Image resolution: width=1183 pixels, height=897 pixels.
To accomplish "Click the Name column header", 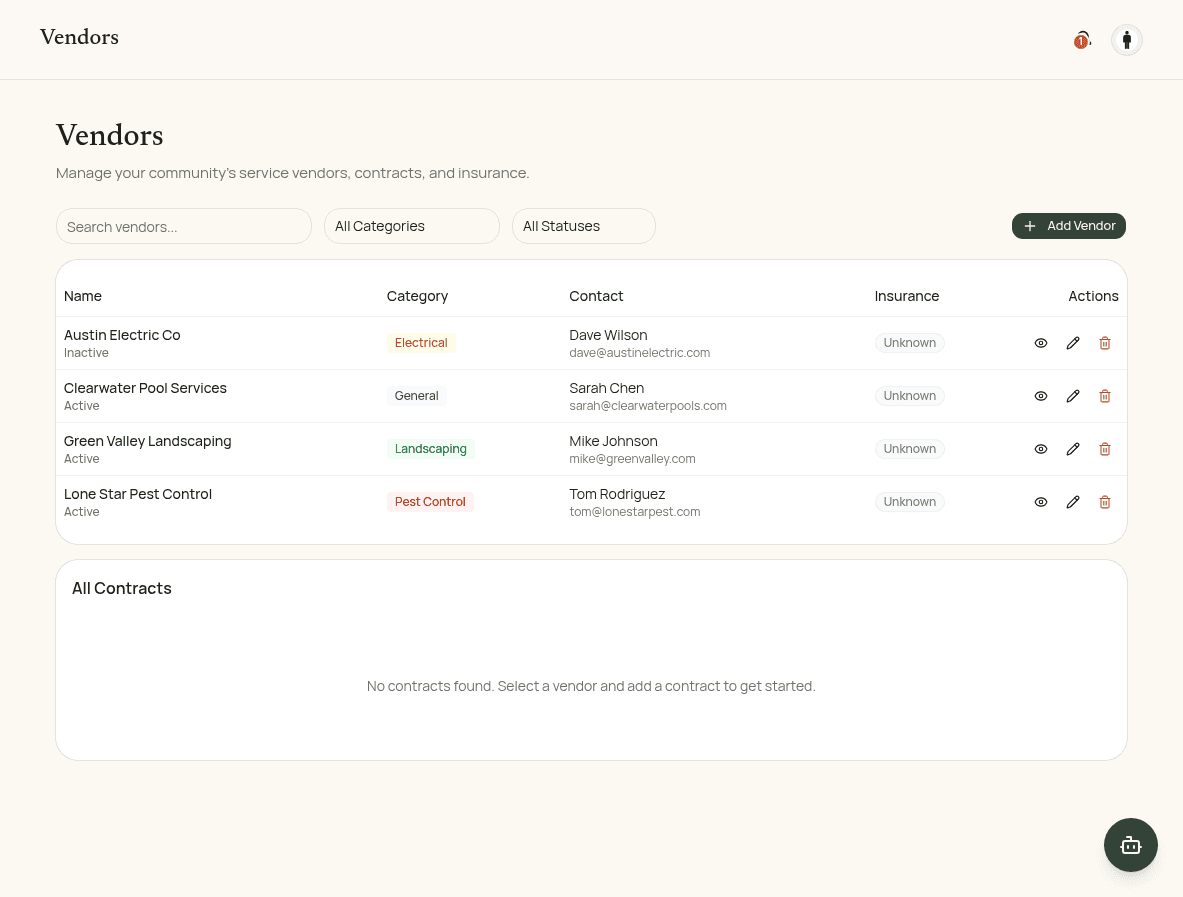I will tap(83, 296).
